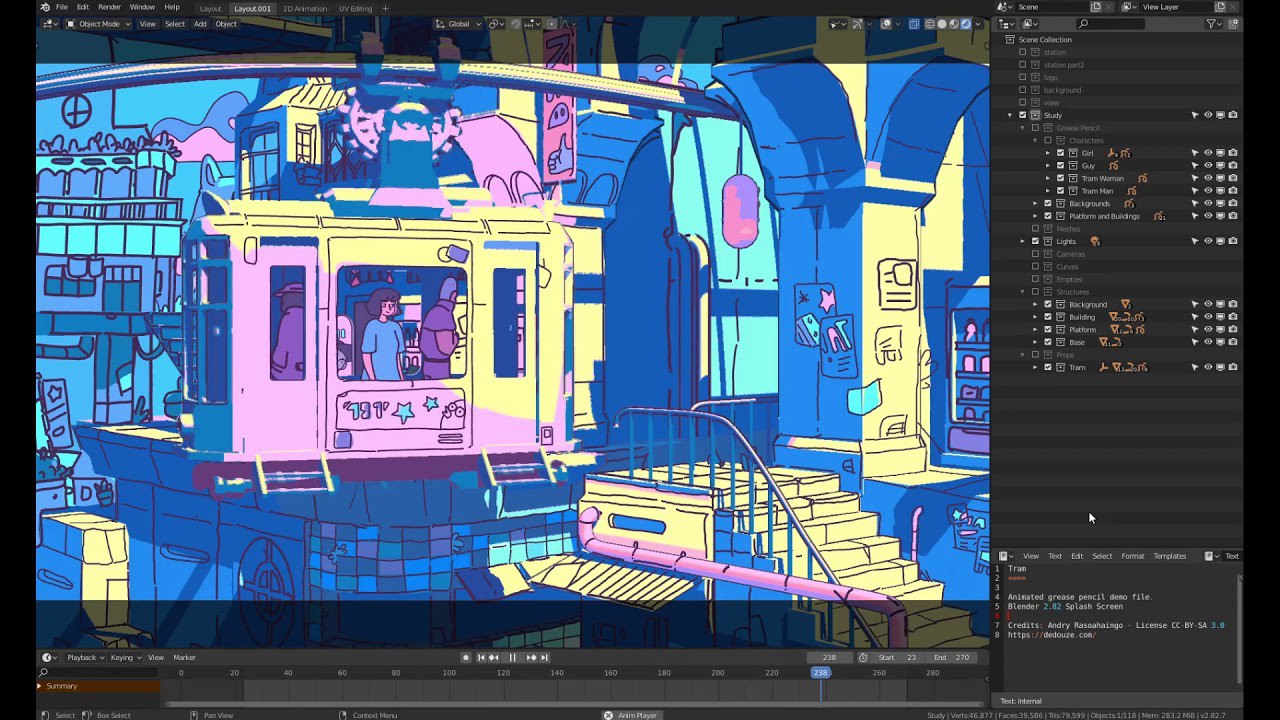Open the Playback dropdown in timeline
The width and height of the screenshot is (1280, 720).
[x=84, y=657]
